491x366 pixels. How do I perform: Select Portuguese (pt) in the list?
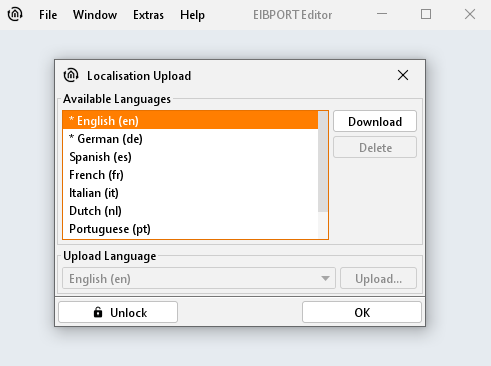pyautogui.click(x=190, y=229)
